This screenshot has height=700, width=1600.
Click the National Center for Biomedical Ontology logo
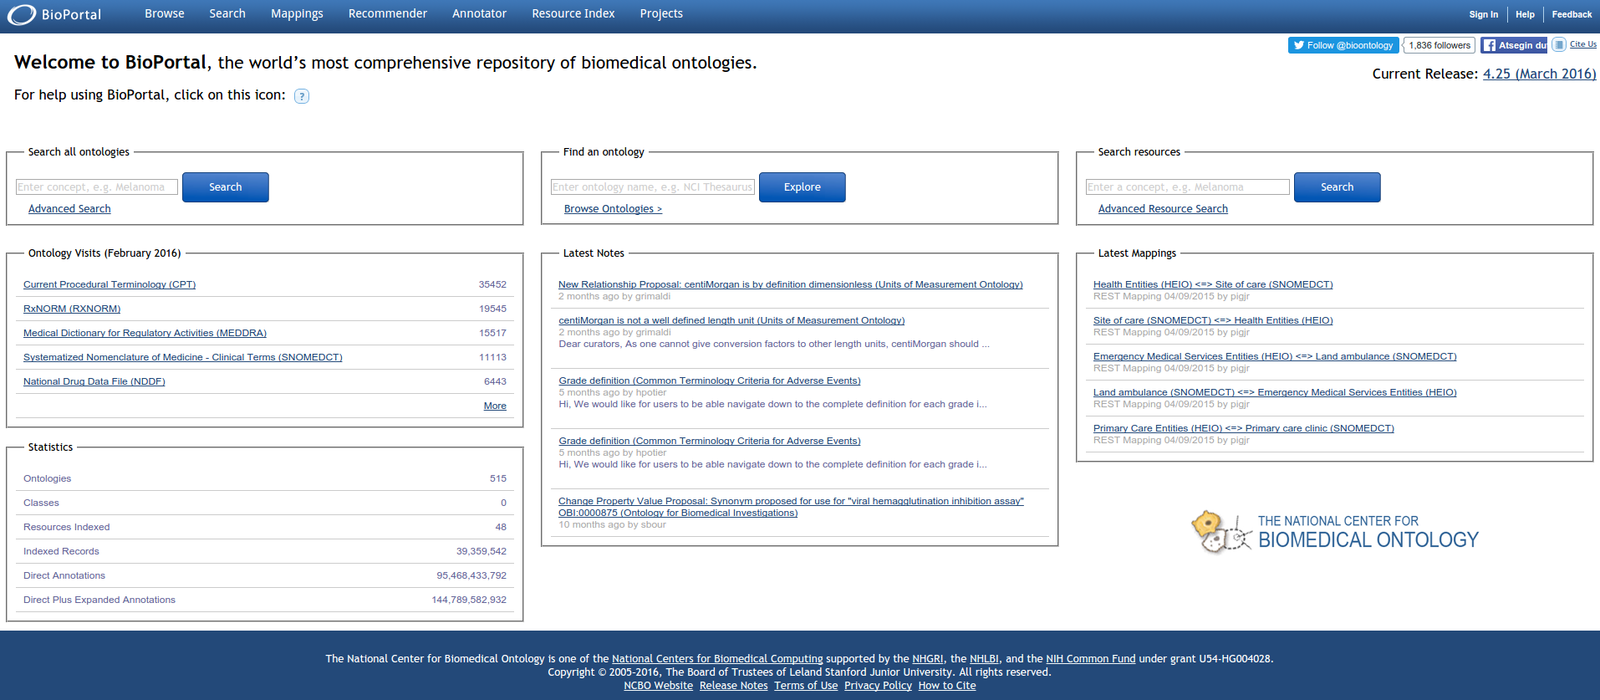pos(1335,531)
